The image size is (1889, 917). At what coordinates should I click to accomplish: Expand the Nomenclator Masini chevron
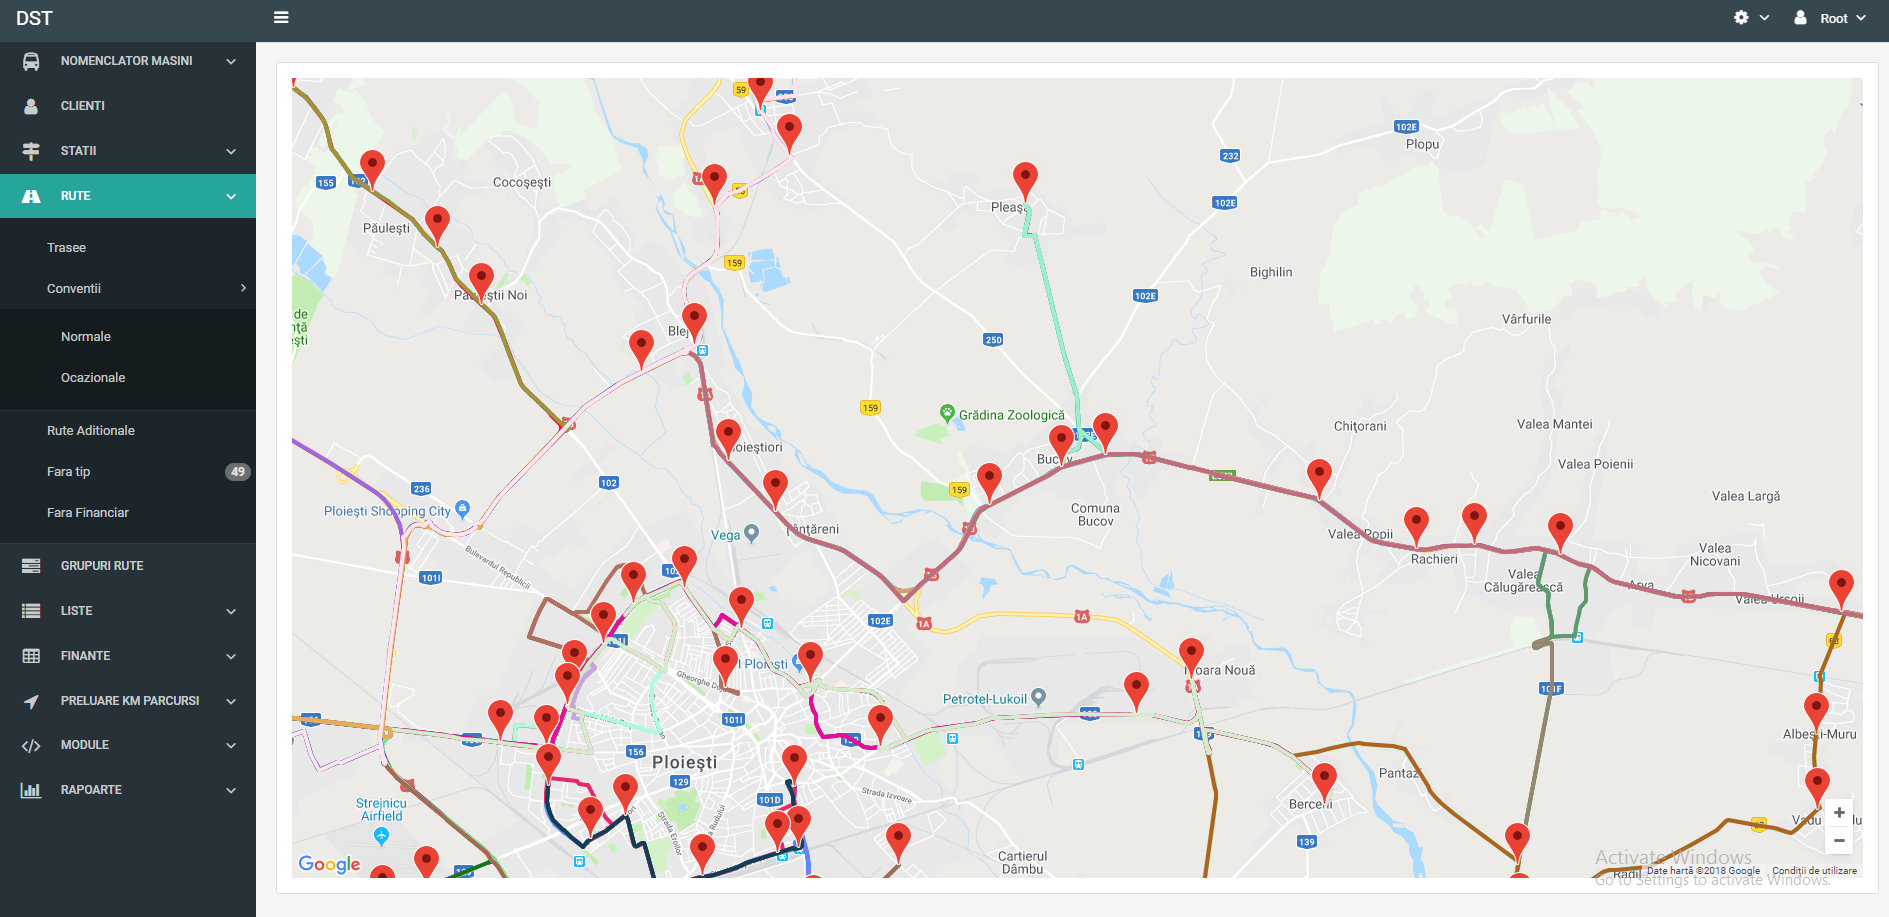point(231,61)
